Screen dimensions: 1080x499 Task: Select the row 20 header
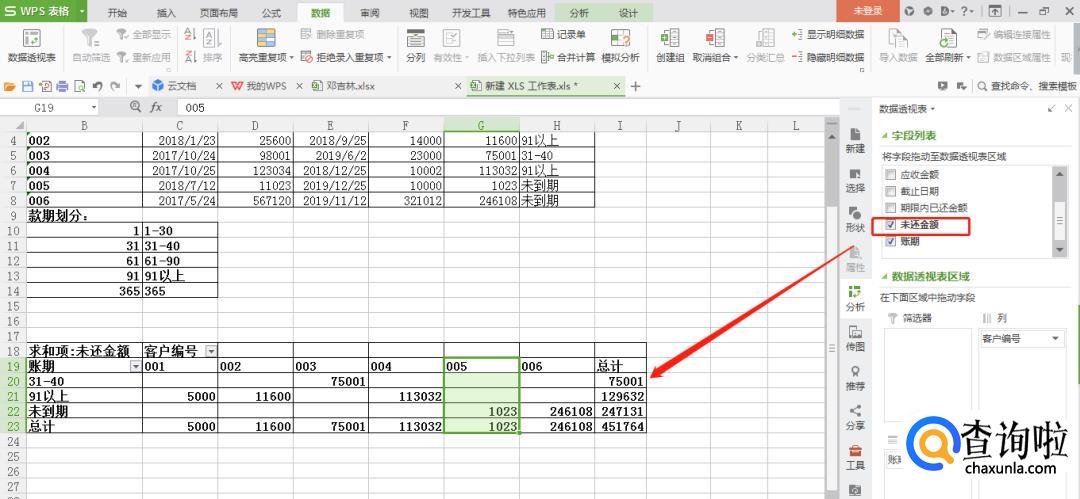coord(12,381)
